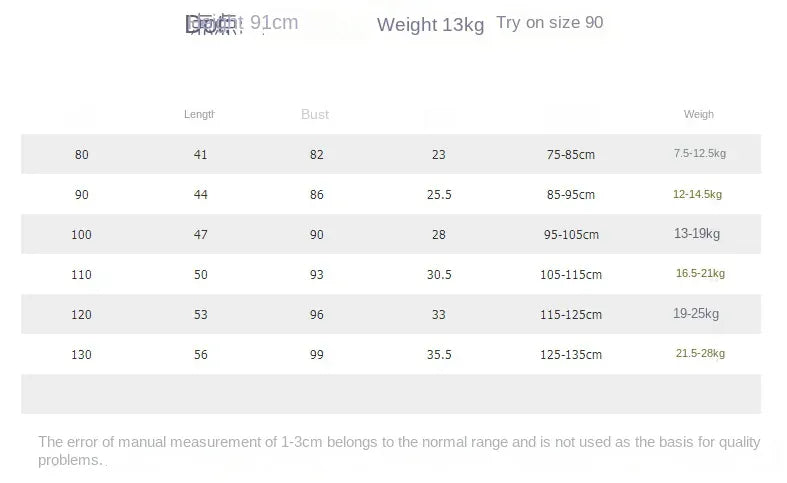Viewport: 787px width, 483px height.
Task: Click the Weigh column header
Action: [x=699, y=114]
